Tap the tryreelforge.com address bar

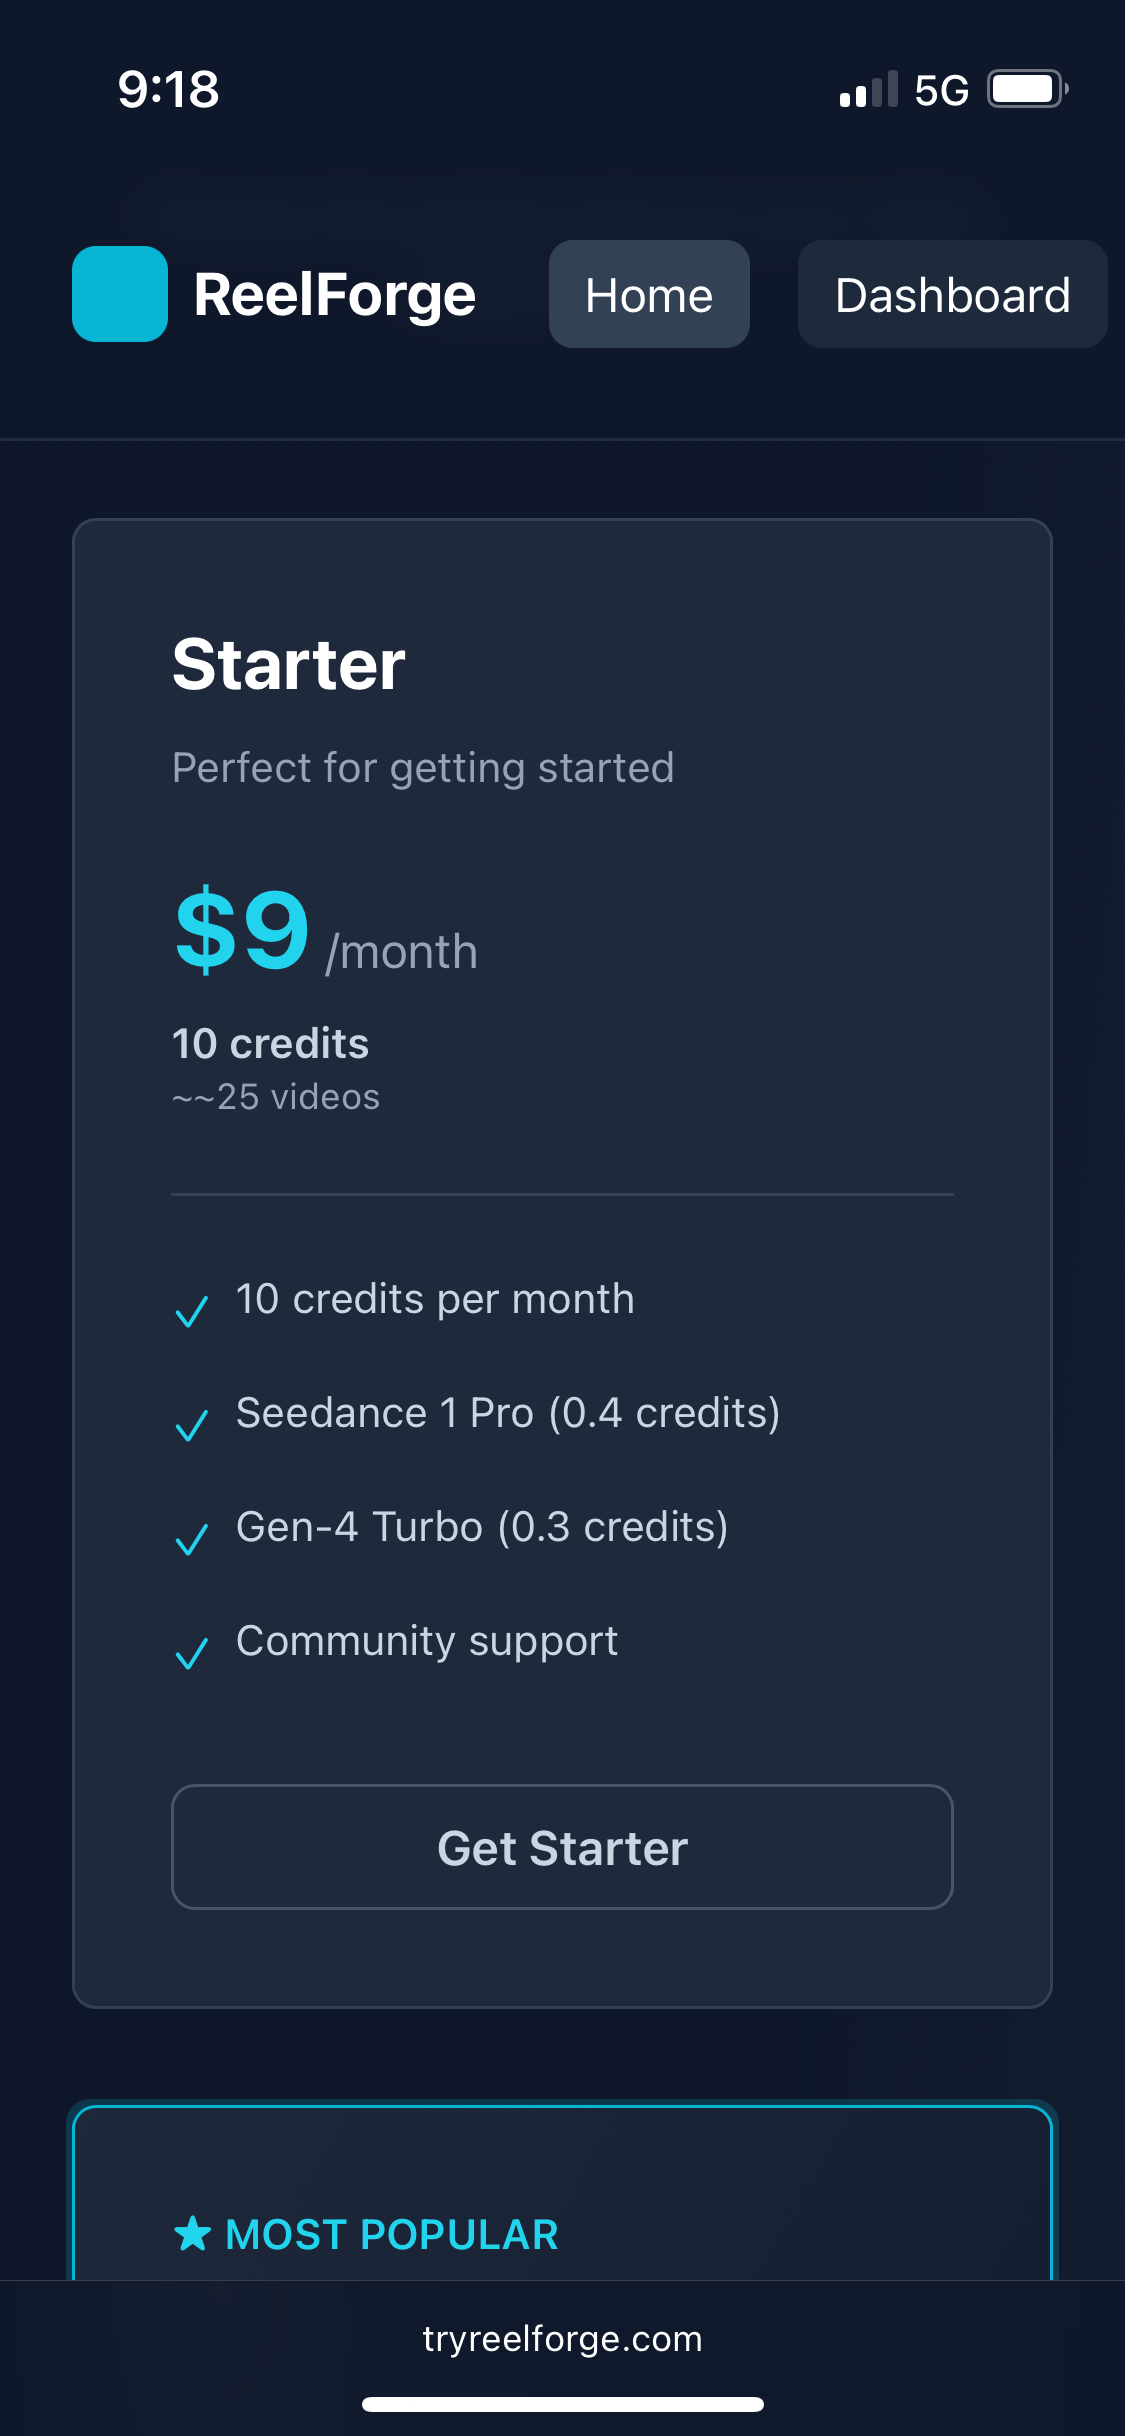point(562,2338)
